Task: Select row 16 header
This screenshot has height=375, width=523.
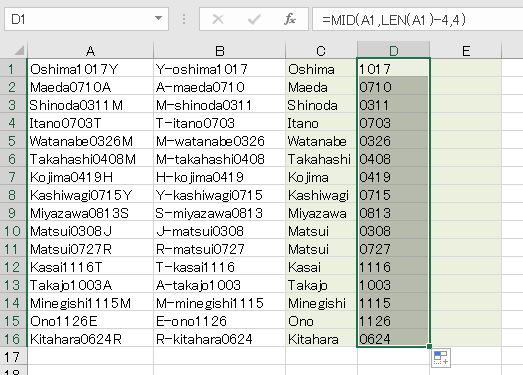Action: [x=13, y=339]
